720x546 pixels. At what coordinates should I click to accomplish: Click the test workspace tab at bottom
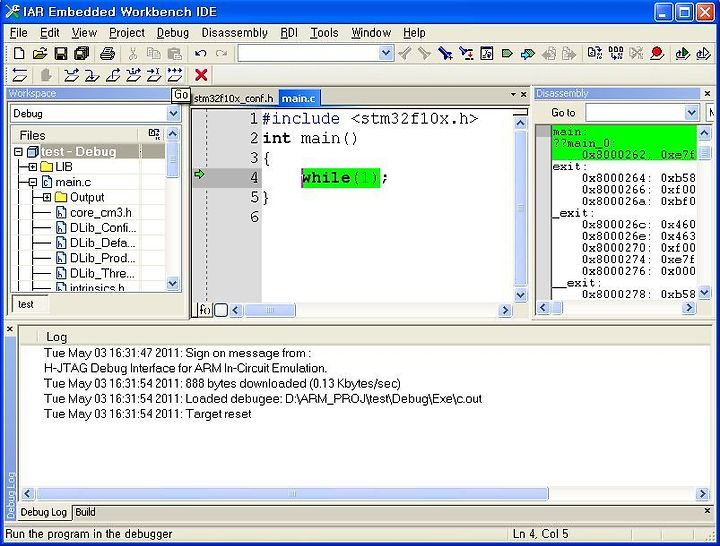tap(26, 304)
